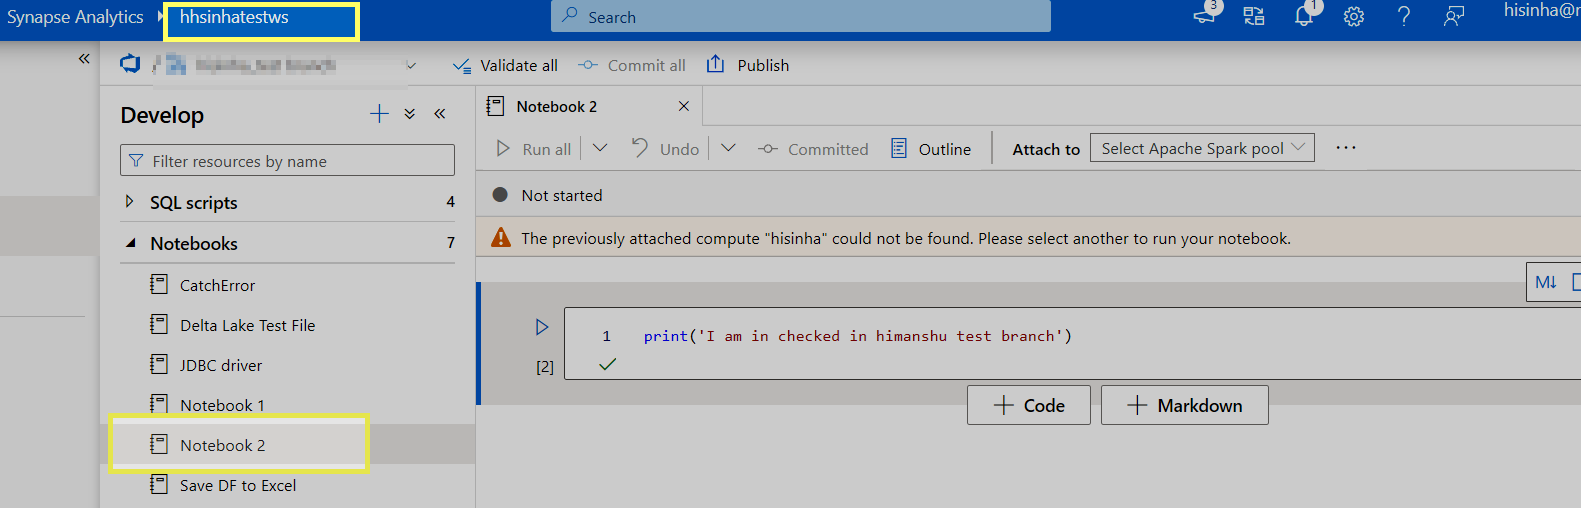
Task: Click the top Search box
Action: click(x=801, y=17)
